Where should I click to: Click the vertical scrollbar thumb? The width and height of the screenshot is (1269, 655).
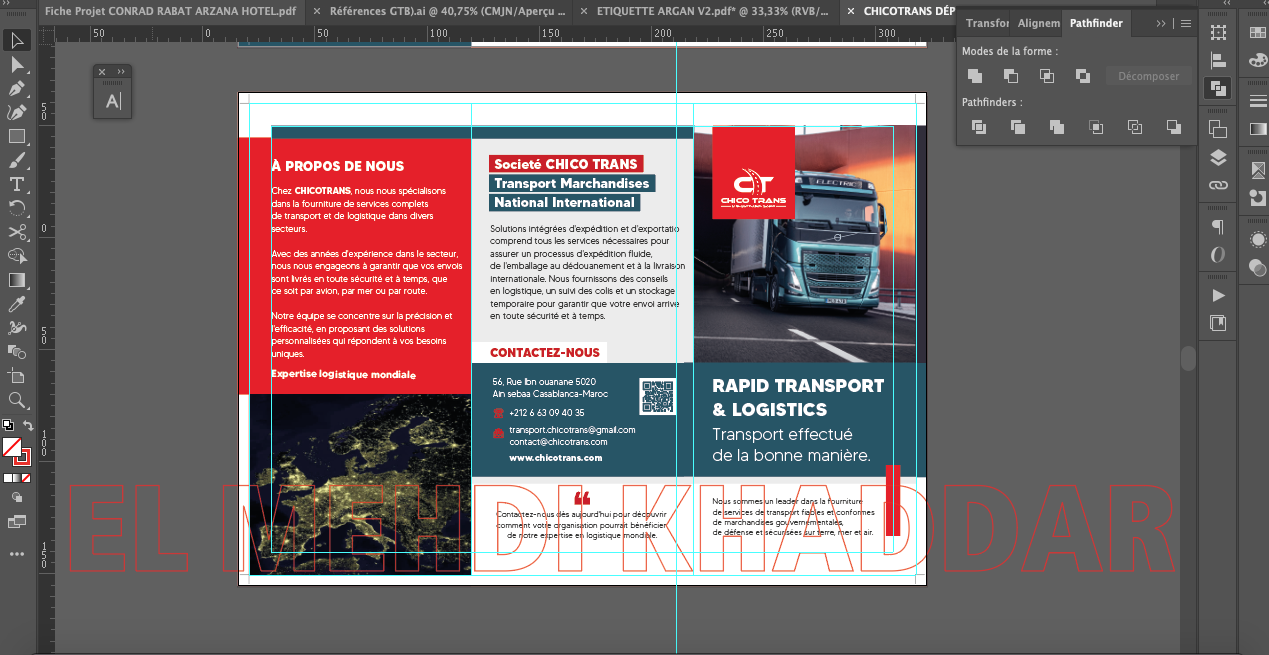[x=1188, y=358]
